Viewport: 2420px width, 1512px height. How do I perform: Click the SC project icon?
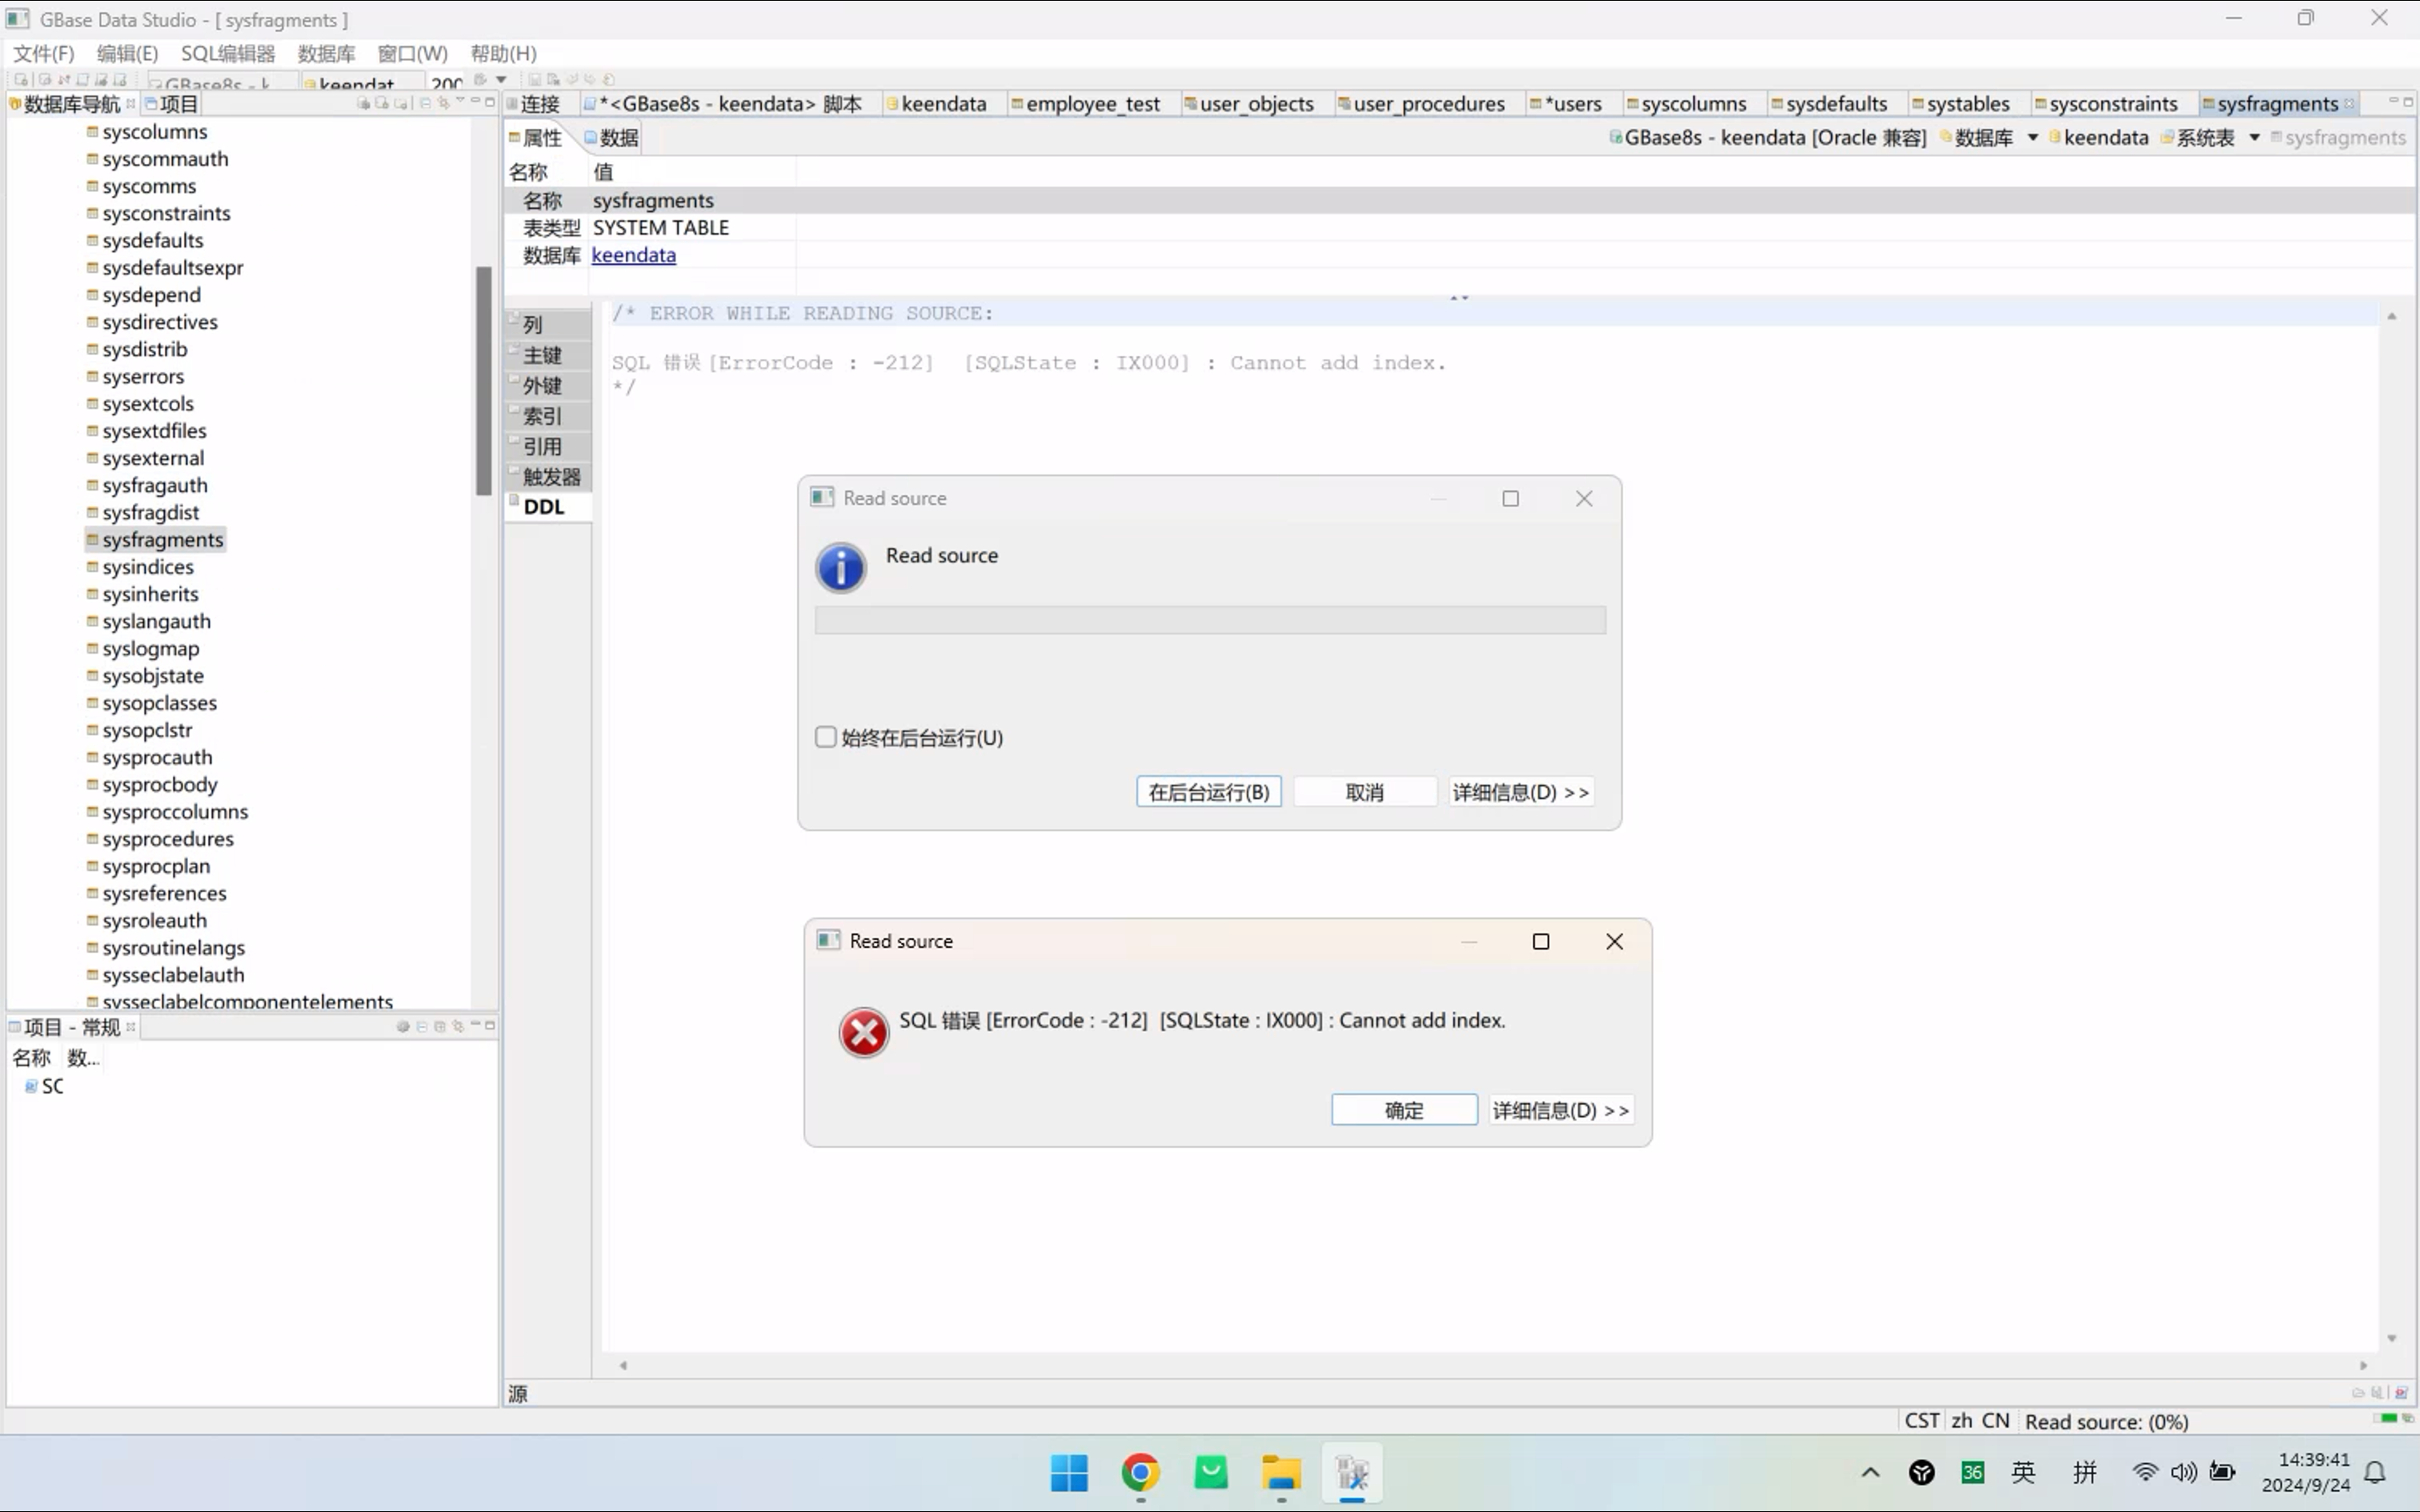(31, 1086)
